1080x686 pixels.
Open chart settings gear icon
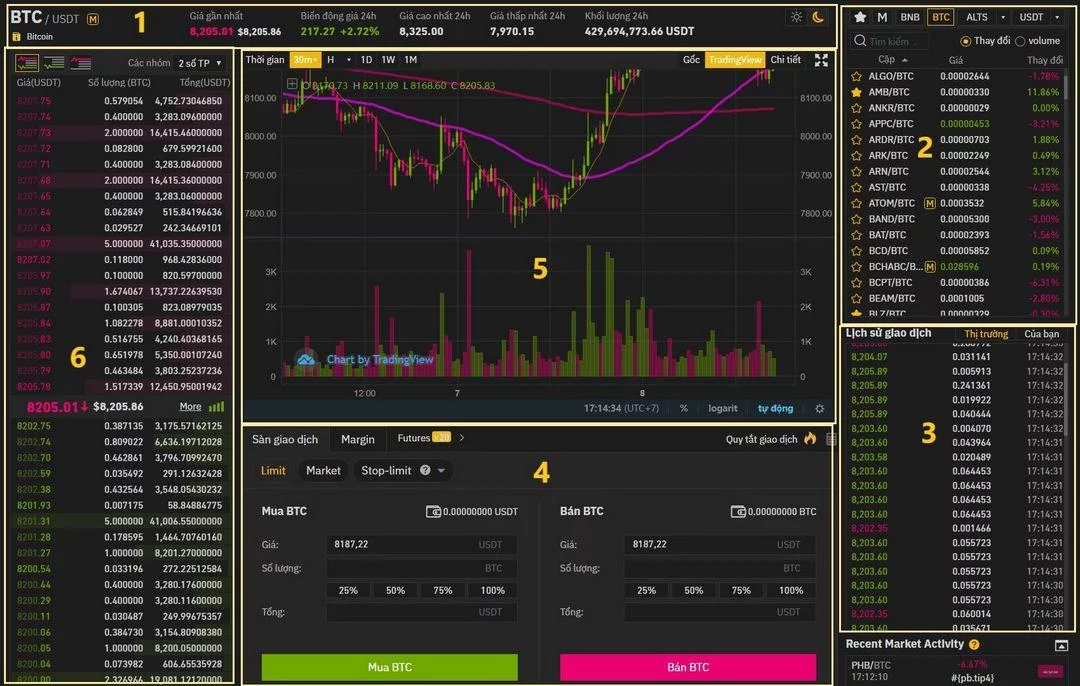(x=820, y=408)
